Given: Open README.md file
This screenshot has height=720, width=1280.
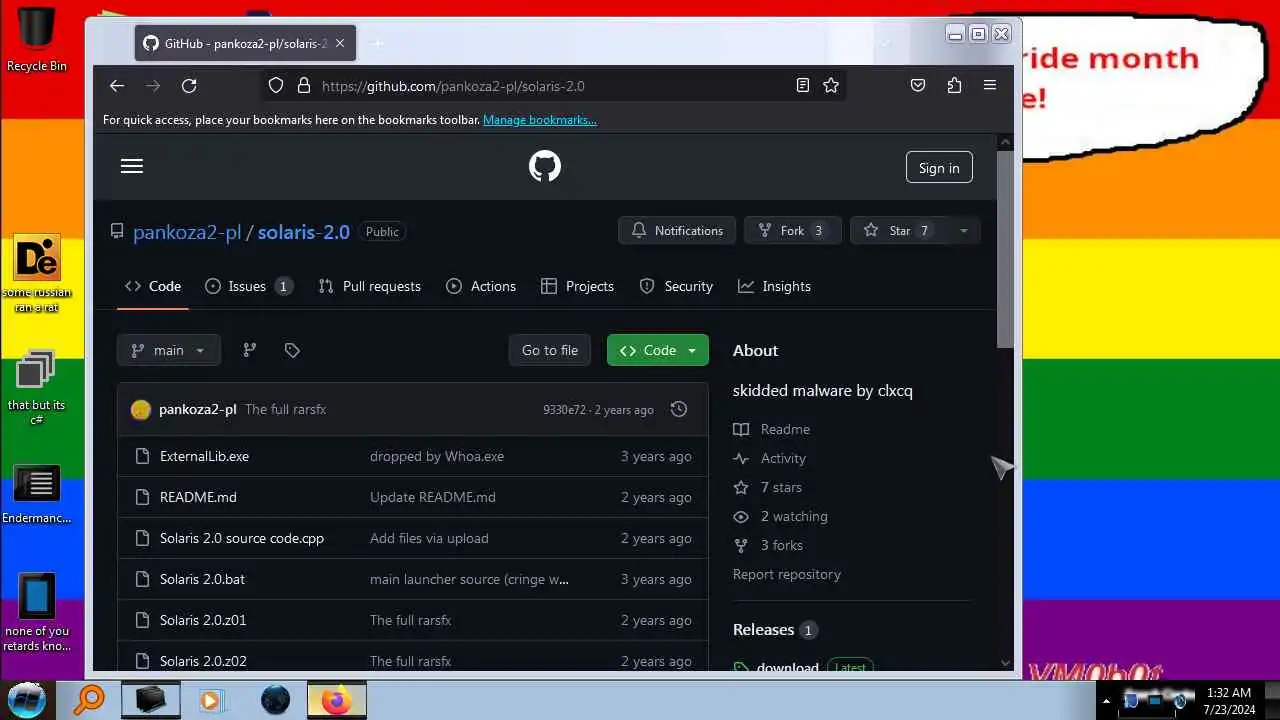Looking at the screenshot, I should click(198, 497).
